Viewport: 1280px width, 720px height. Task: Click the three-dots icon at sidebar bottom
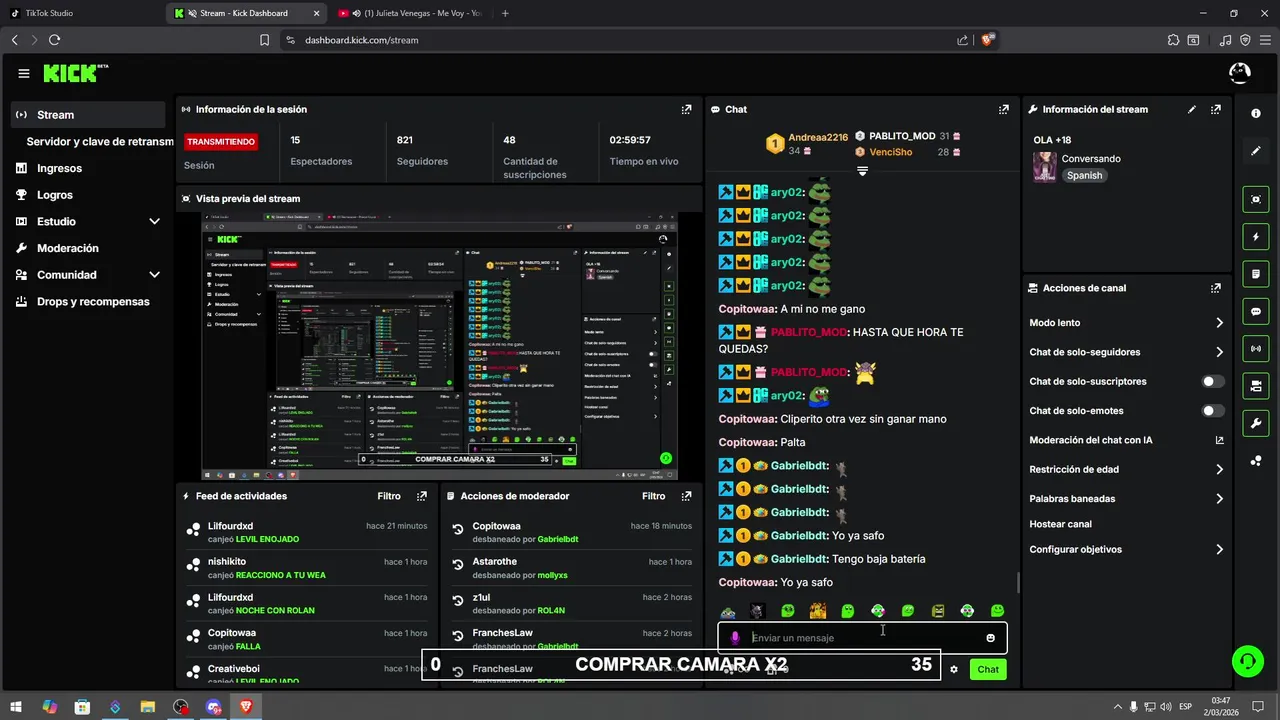pos(1256,460)
